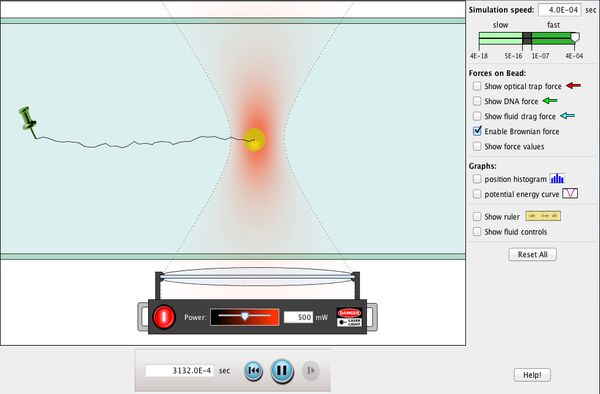The width and height of the screenshot is (600, 394).
Task: Click the red optical trap force arrow
Action: (x=573, y=86)
